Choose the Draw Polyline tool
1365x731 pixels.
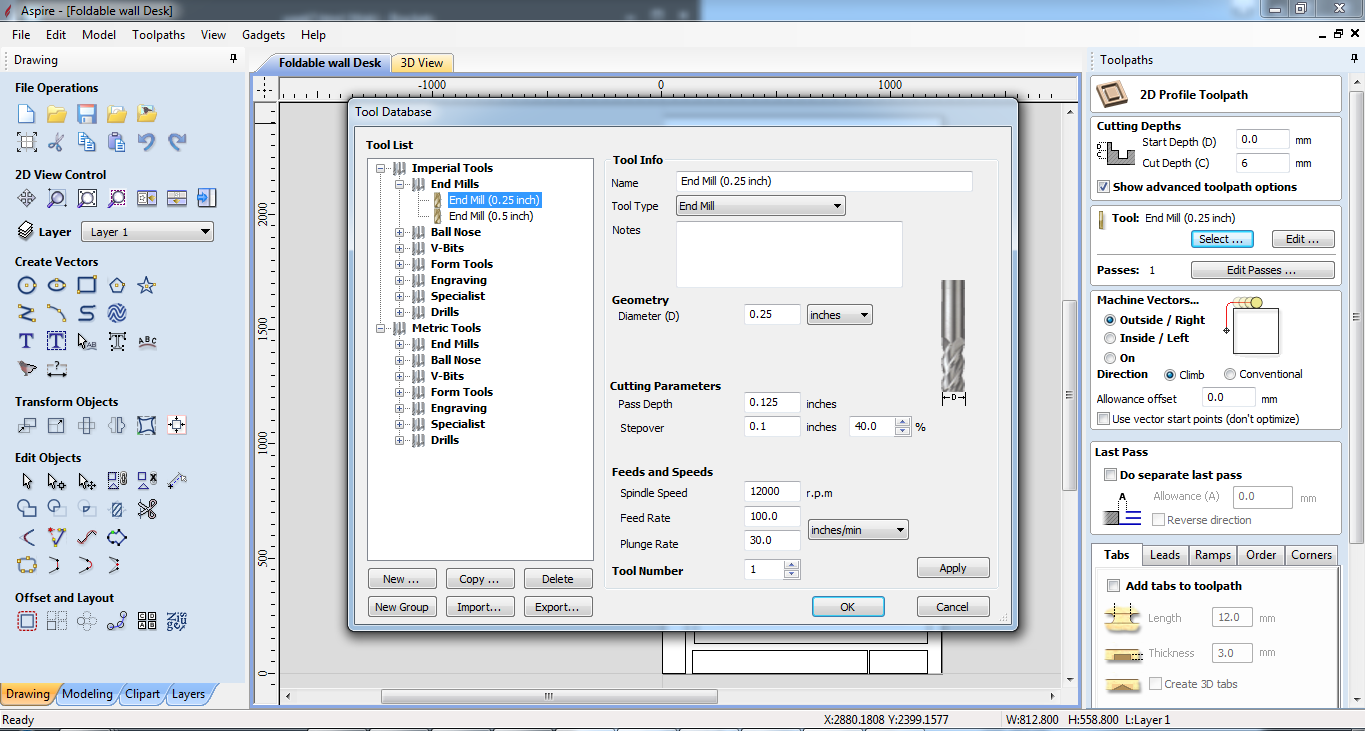click(27, 313)
